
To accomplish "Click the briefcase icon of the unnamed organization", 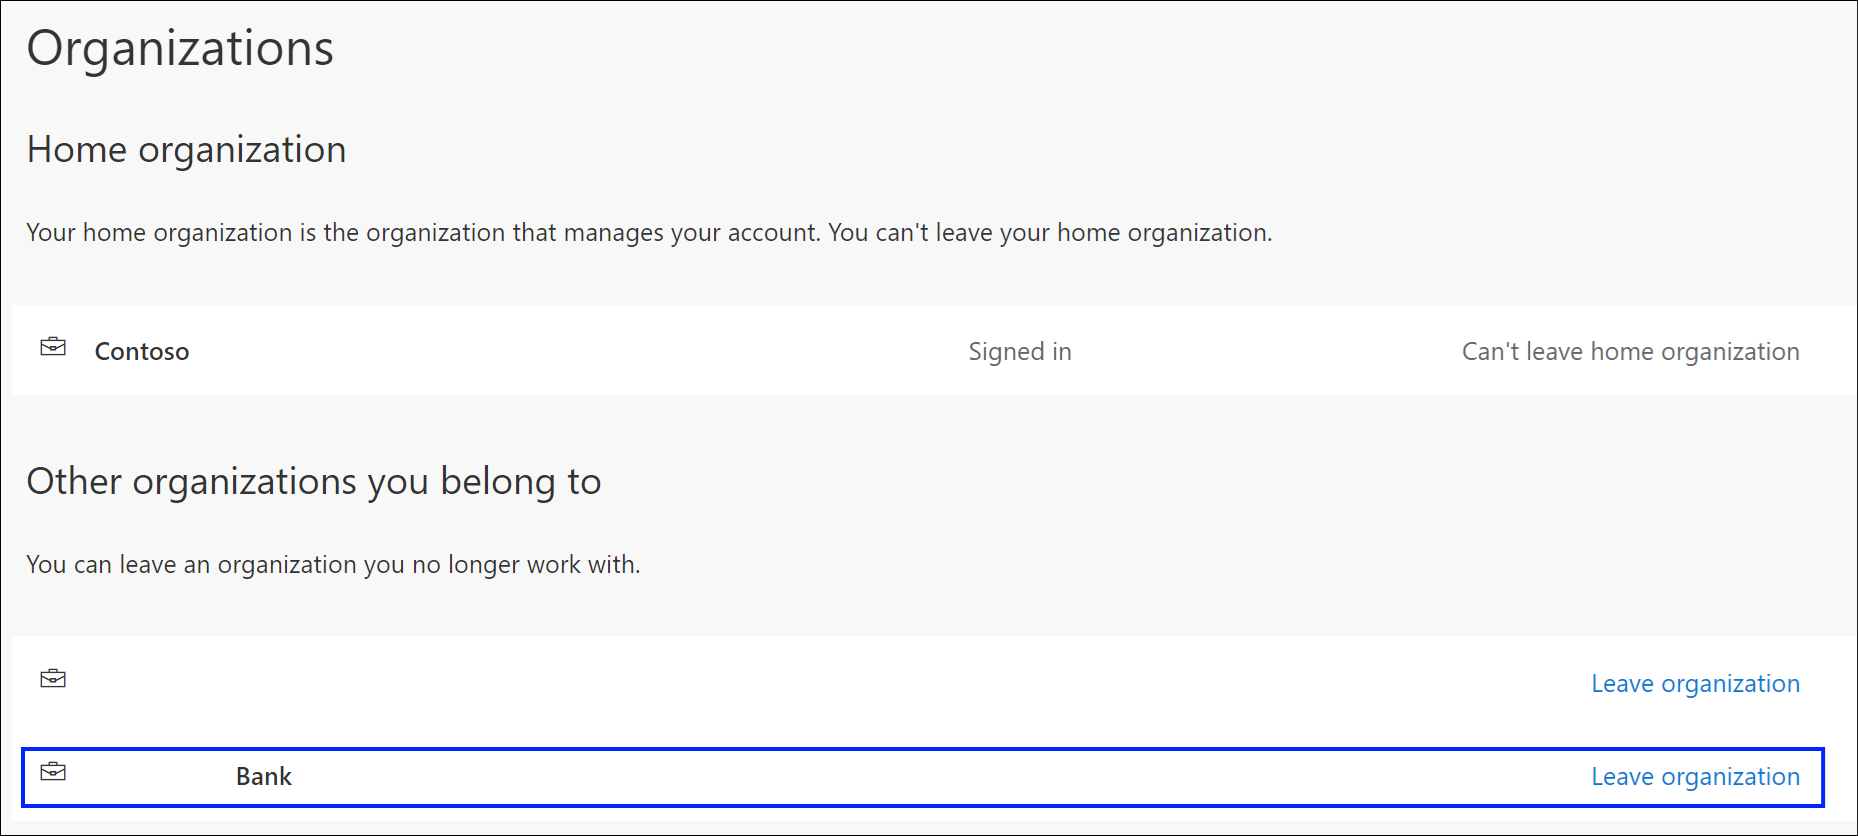I will tap(53, 679).
